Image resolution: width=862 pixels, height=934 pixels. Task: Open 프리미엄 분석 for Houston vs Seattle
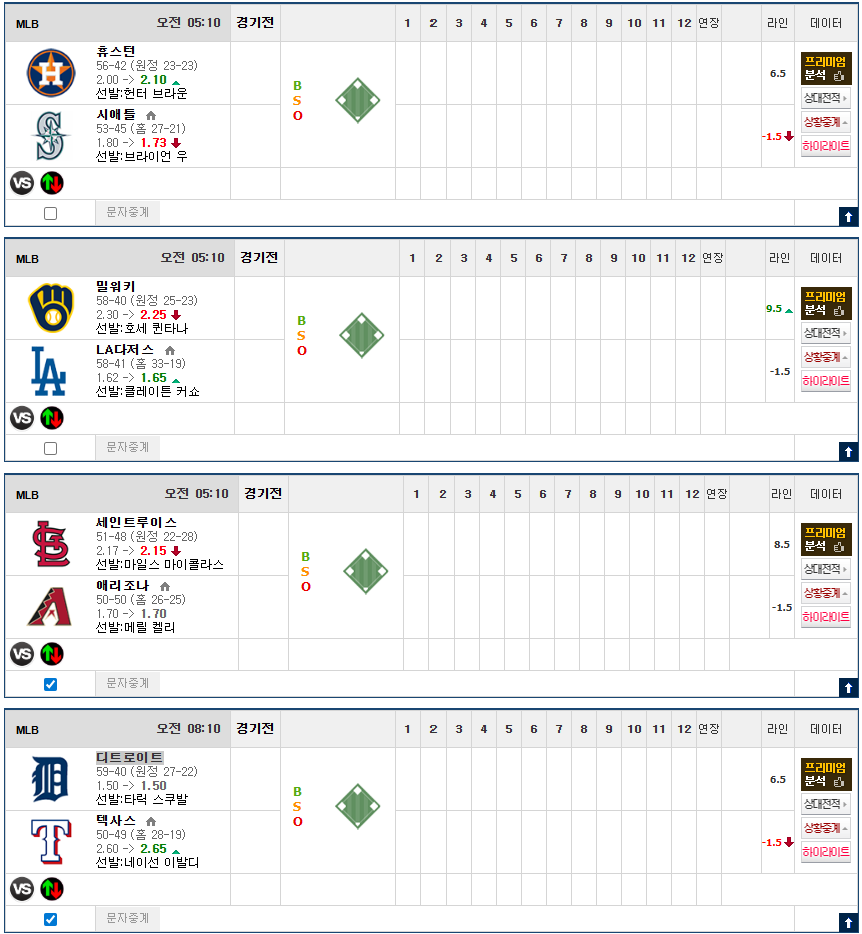(x=826, y=68)
